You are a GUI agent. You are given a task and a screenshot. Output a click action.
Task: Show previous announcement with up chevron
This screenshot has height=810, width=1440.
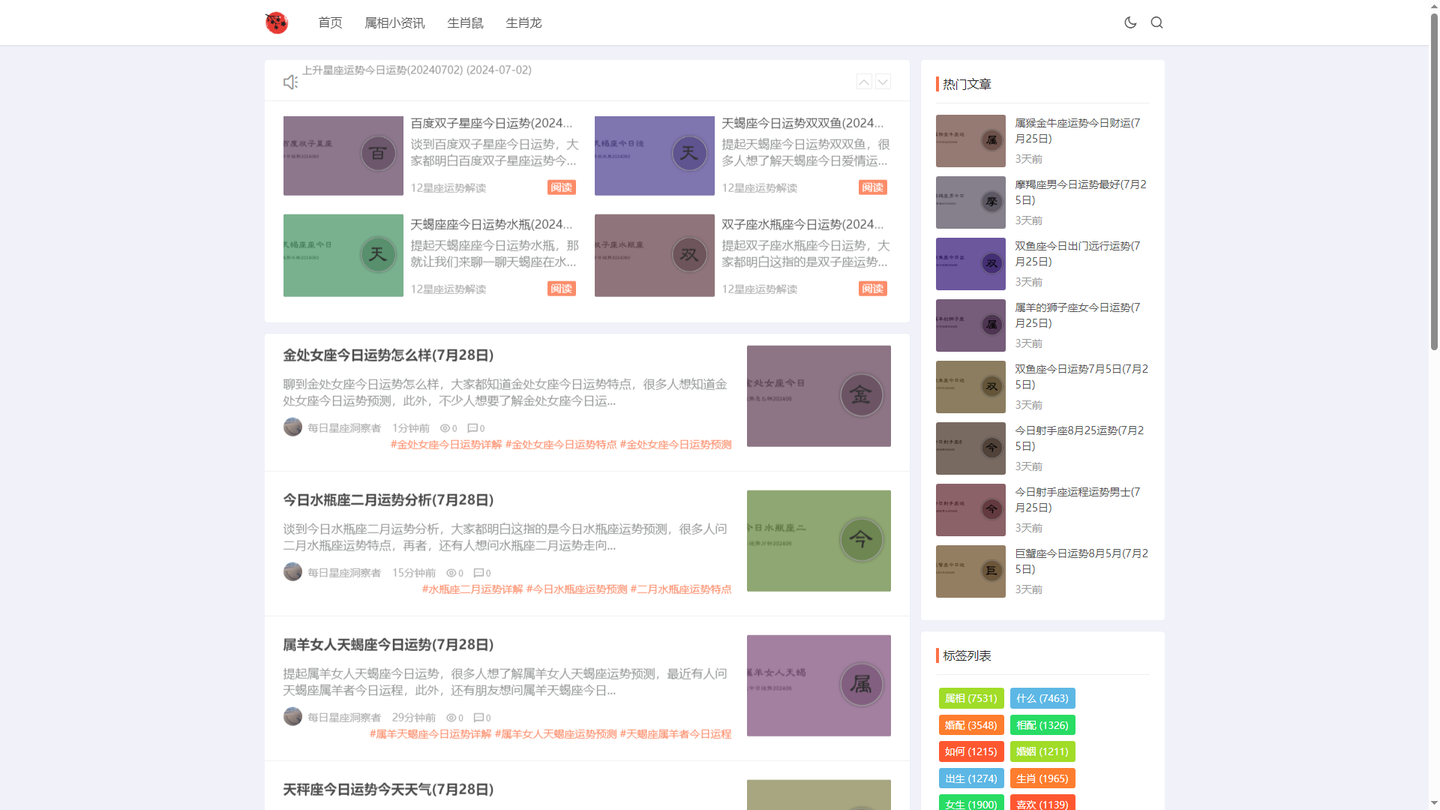[864, 82]
